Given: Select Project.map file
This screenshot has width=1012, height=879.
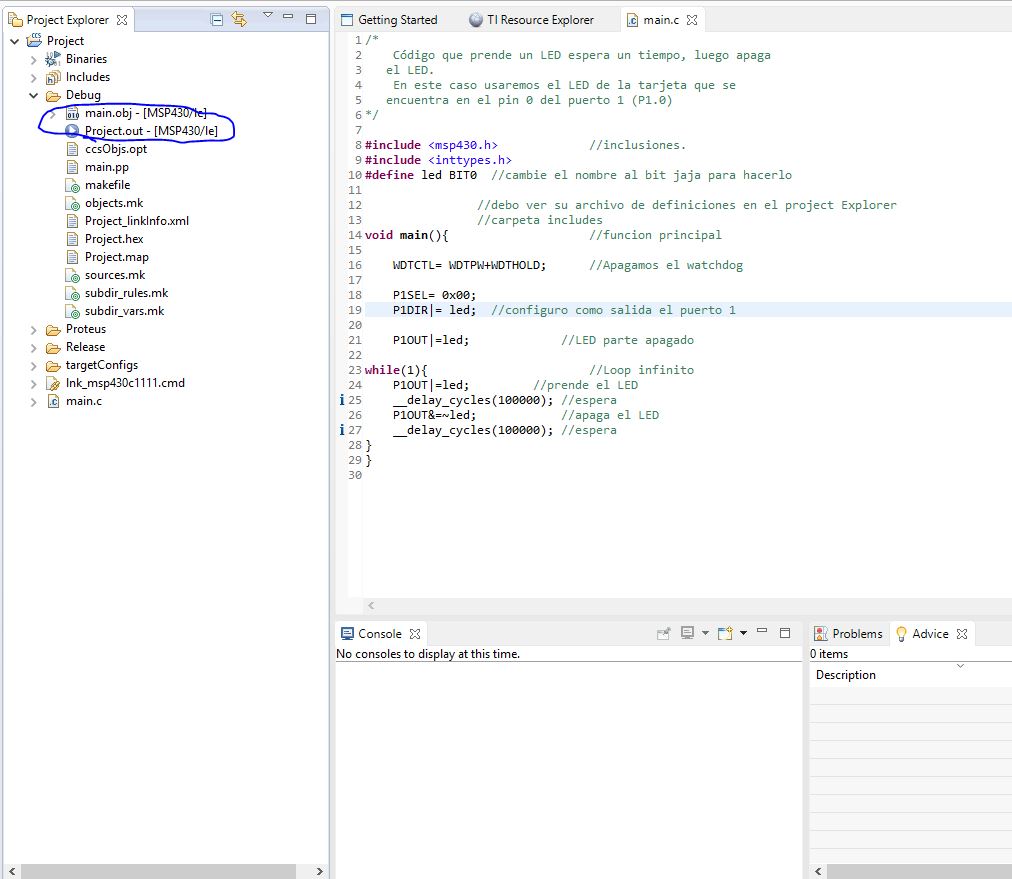Looking at the screenshot, I should coord(117,258).
